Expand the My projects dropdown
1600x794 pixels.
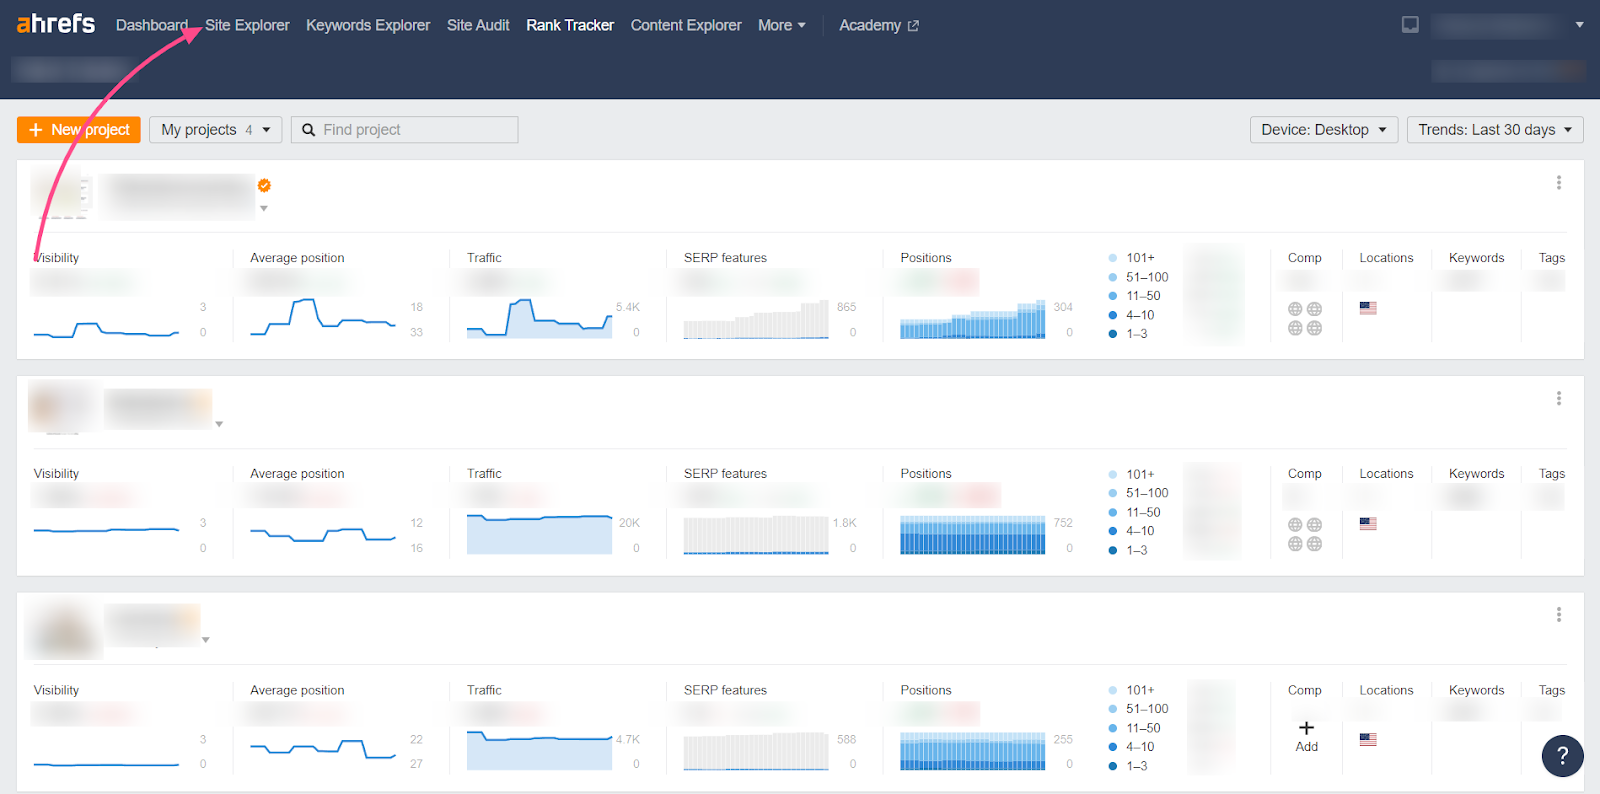tap(216, 130)
